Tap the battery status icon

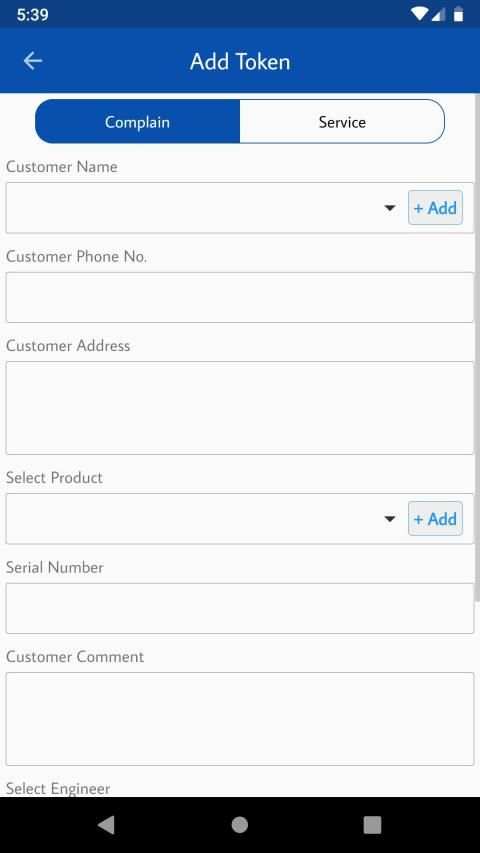459,14
